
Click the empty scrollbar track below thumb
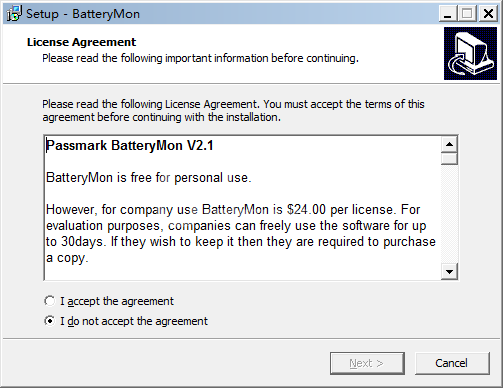[x=449, y=214]
